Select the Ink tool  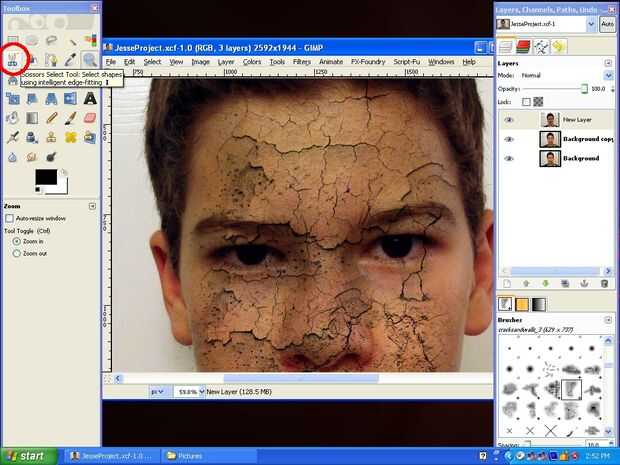click(x=32, y=137)
